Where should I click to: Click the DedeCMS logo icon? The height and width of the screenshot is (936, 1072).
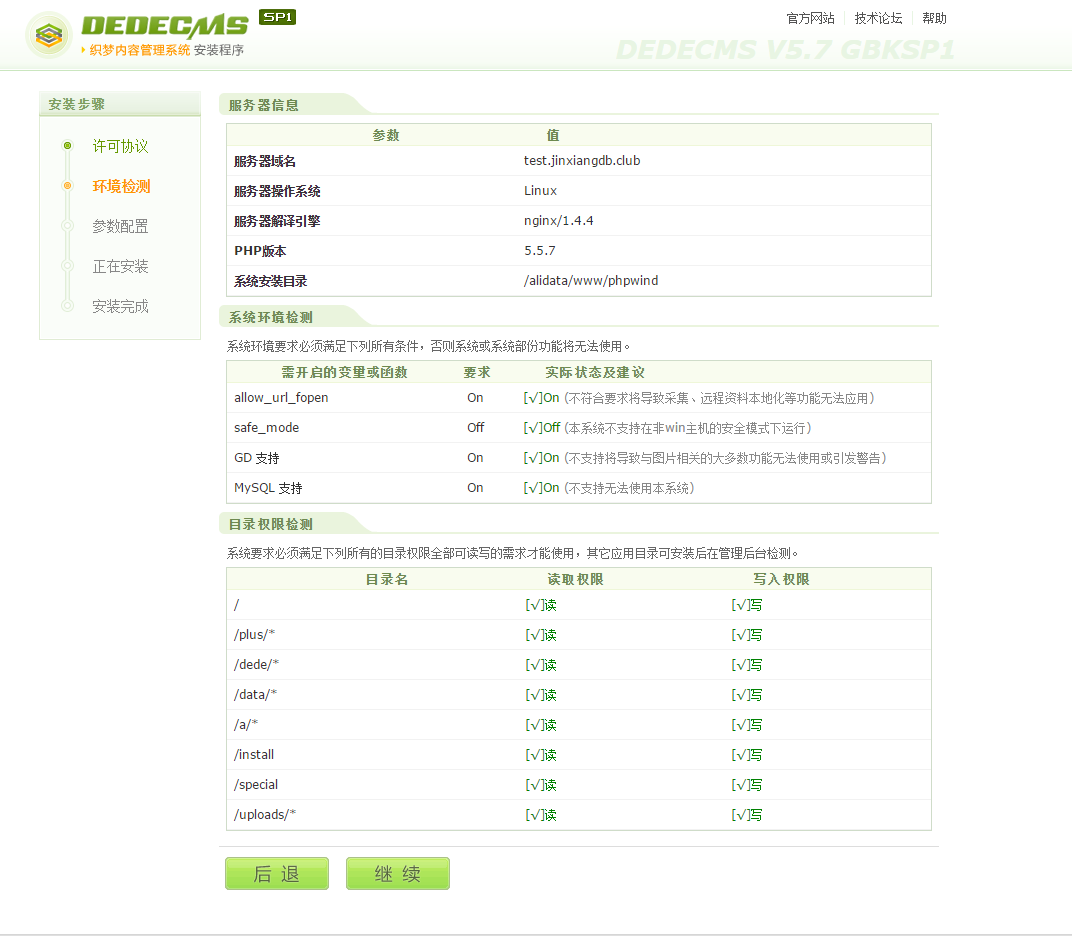click(48, 35)
